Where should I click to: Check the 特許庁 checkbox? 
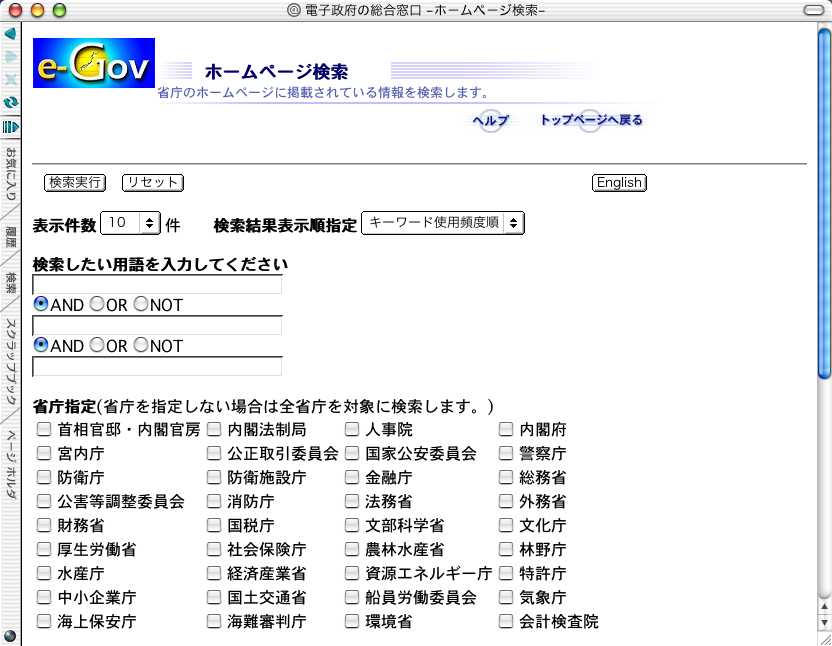(x=506, y=573)
